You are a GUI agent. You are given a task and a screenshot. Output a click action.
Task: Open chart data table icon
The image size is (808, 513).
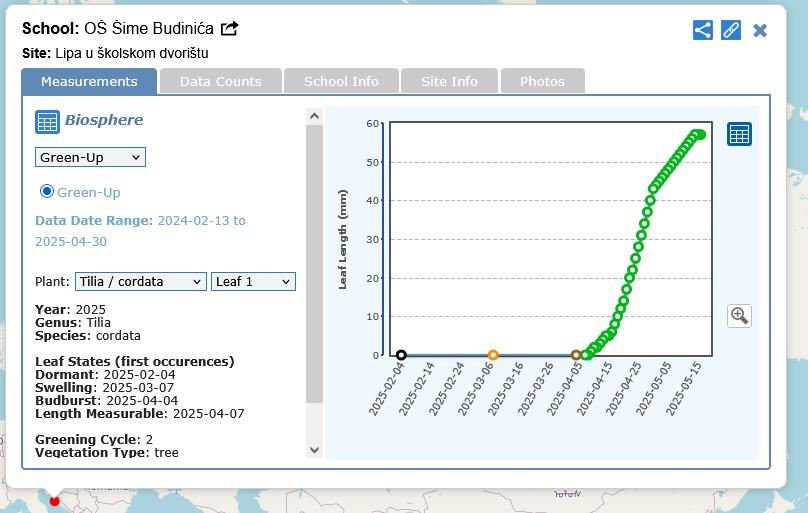[739, 134]
